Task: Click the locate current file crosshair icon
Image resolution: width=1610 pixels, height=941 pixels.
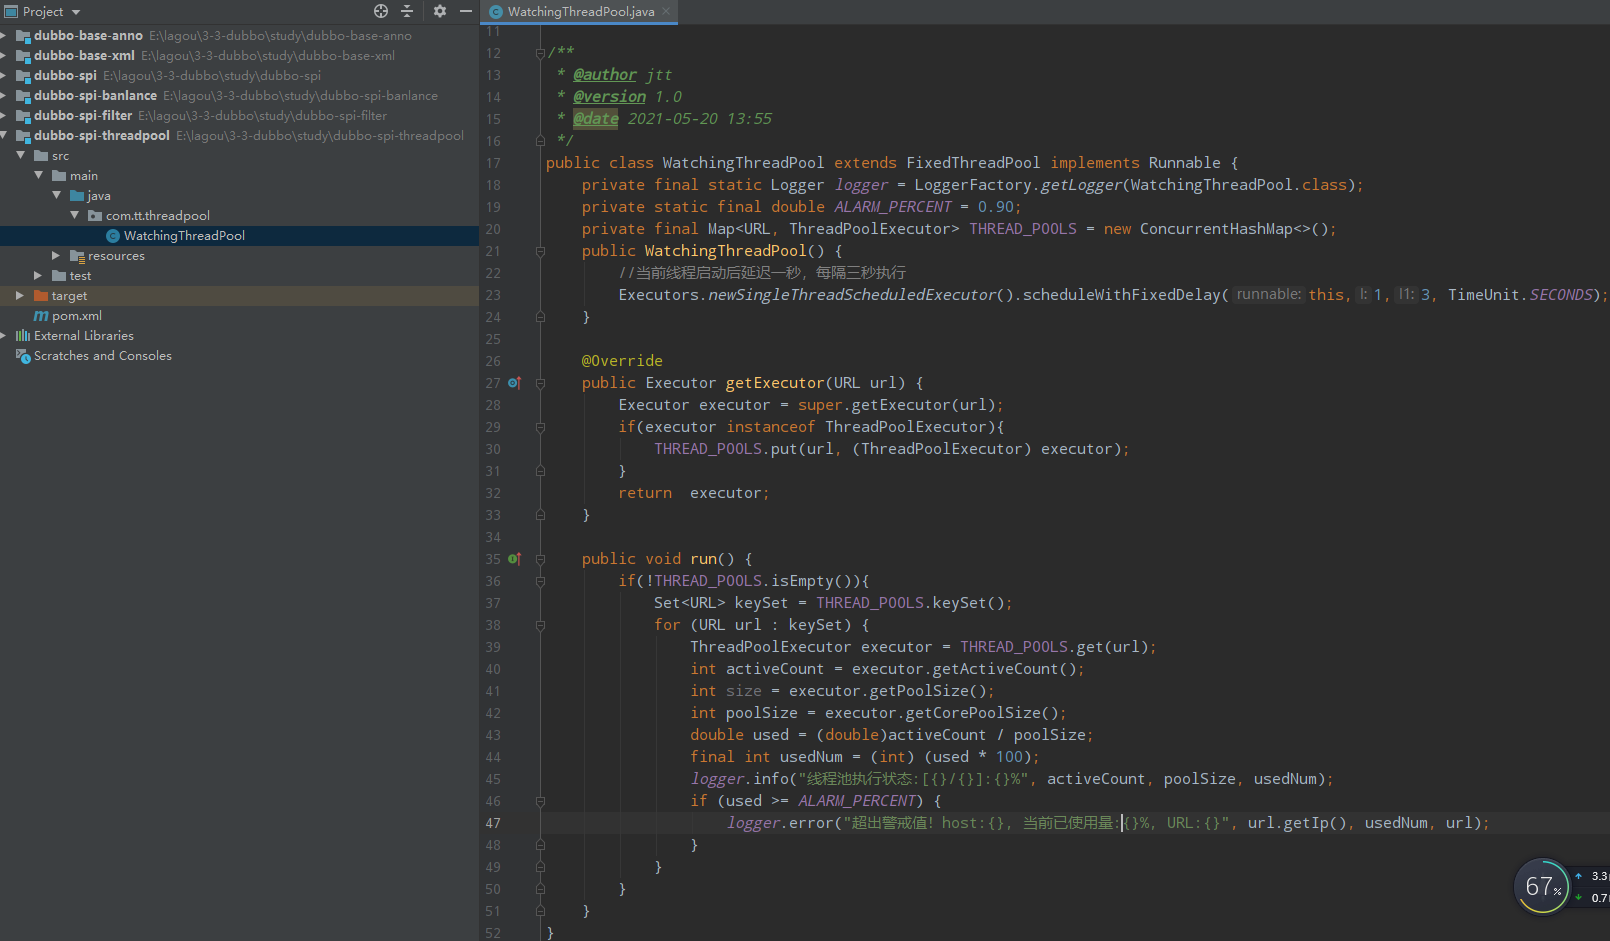Action: point(381,11)
